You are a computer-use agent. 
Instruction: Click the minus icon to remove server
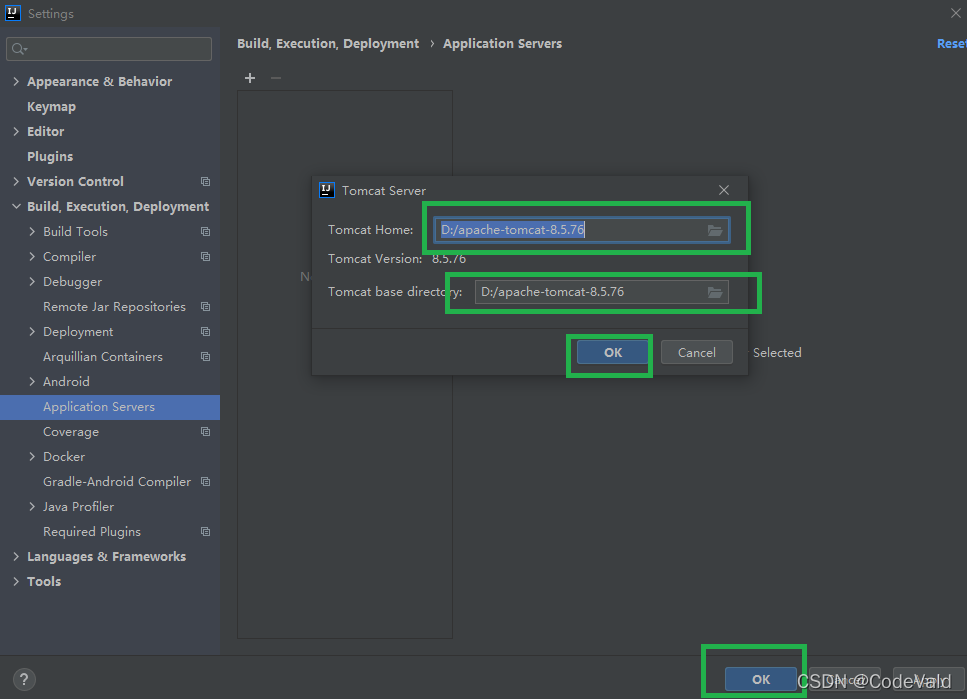(276, 78)
